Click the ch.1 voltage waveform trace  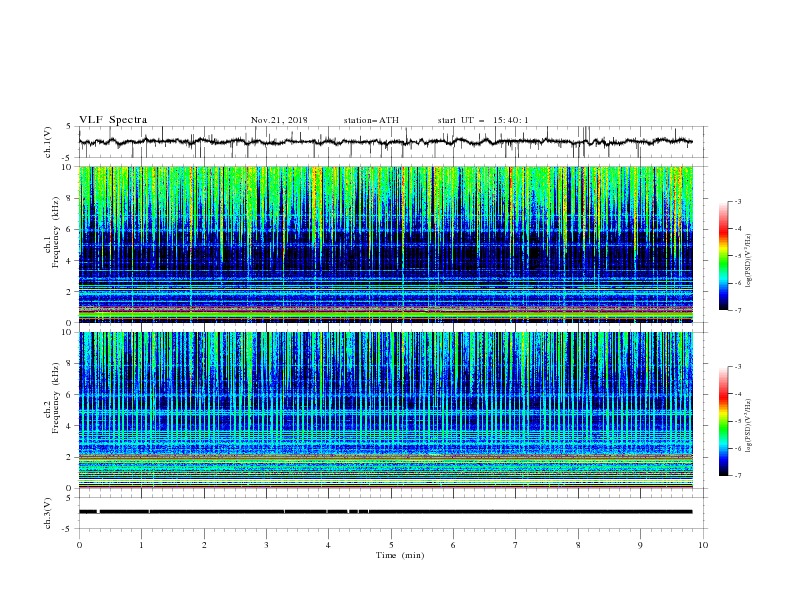385,142
